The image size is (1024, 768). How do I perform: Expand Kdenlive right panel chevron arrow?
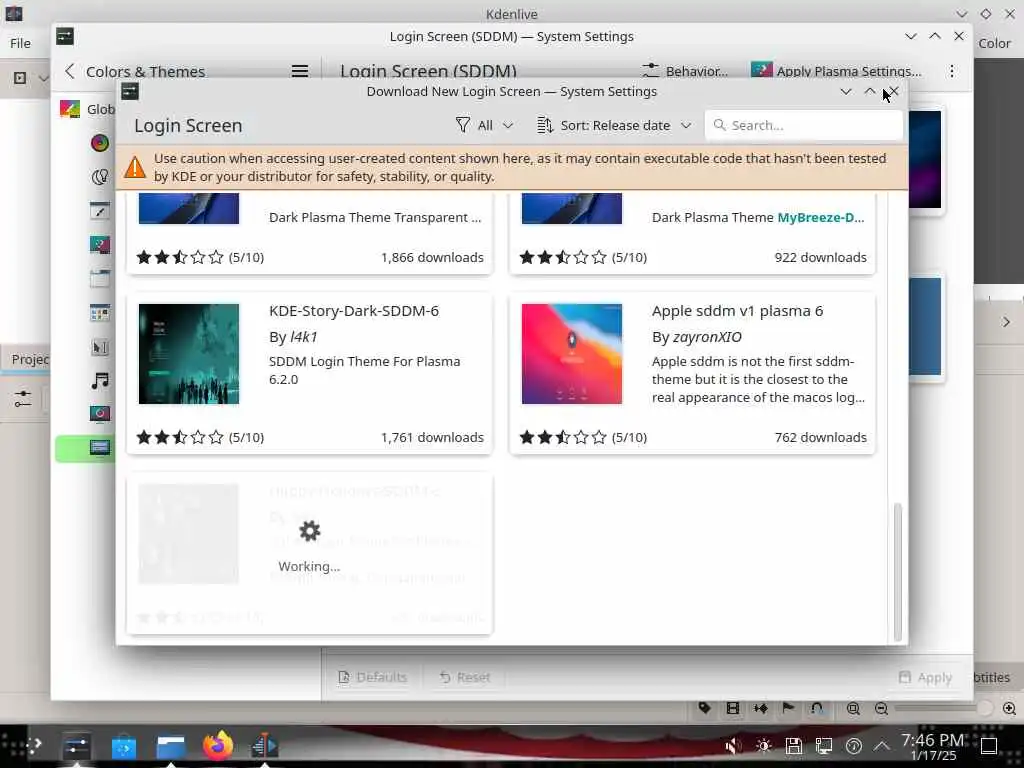[x=1006, y=322]
